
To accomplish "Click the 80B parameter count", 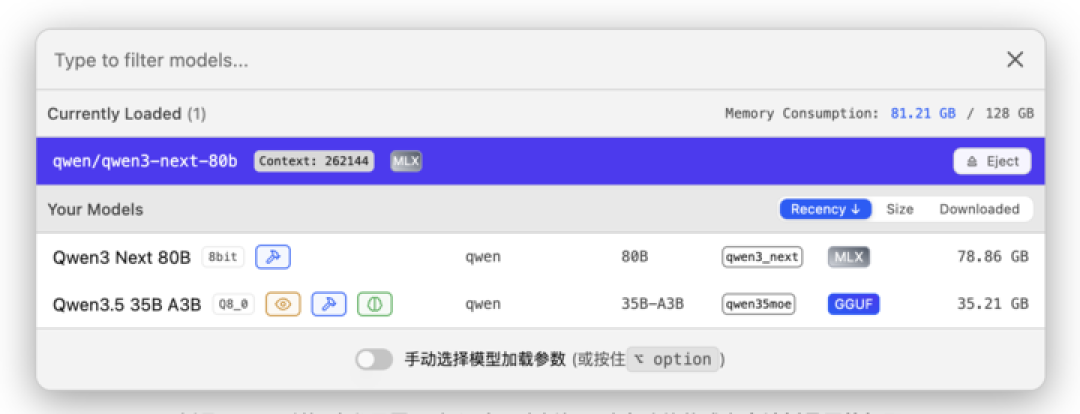I will click(634, 257).
